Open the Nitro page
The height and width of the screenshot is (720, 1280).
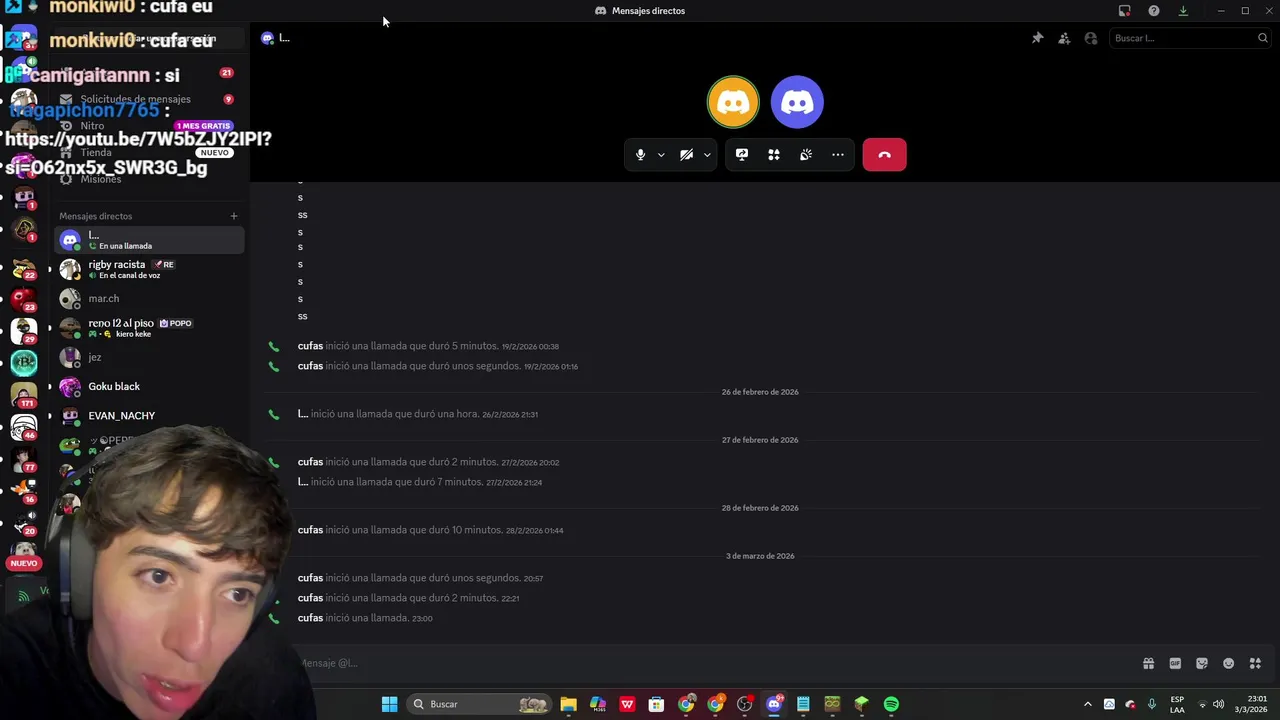pyautogui.click(x=150, y=126)
